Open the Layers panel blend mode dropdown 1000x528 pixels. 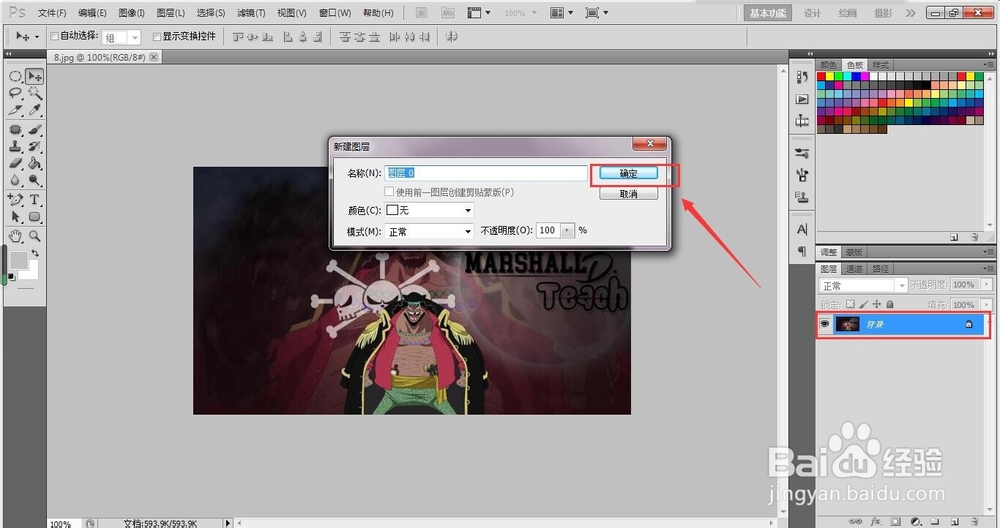863,285
